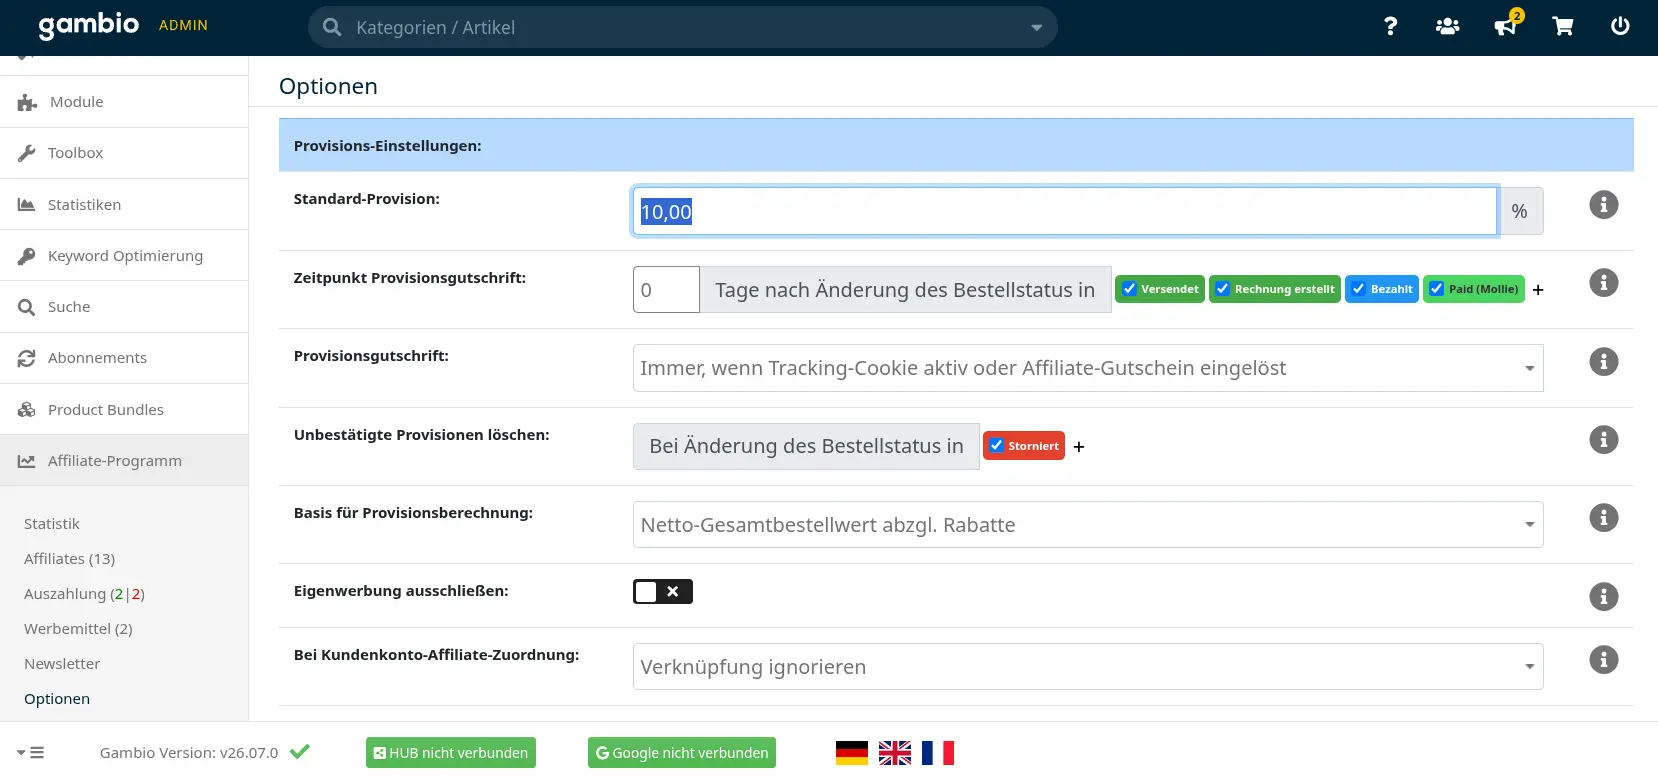This screenshot has width=1658, height=778.
Task: Uncheck the Paid (Mollie) status checkbox
Action: [x=1436, y=289]
